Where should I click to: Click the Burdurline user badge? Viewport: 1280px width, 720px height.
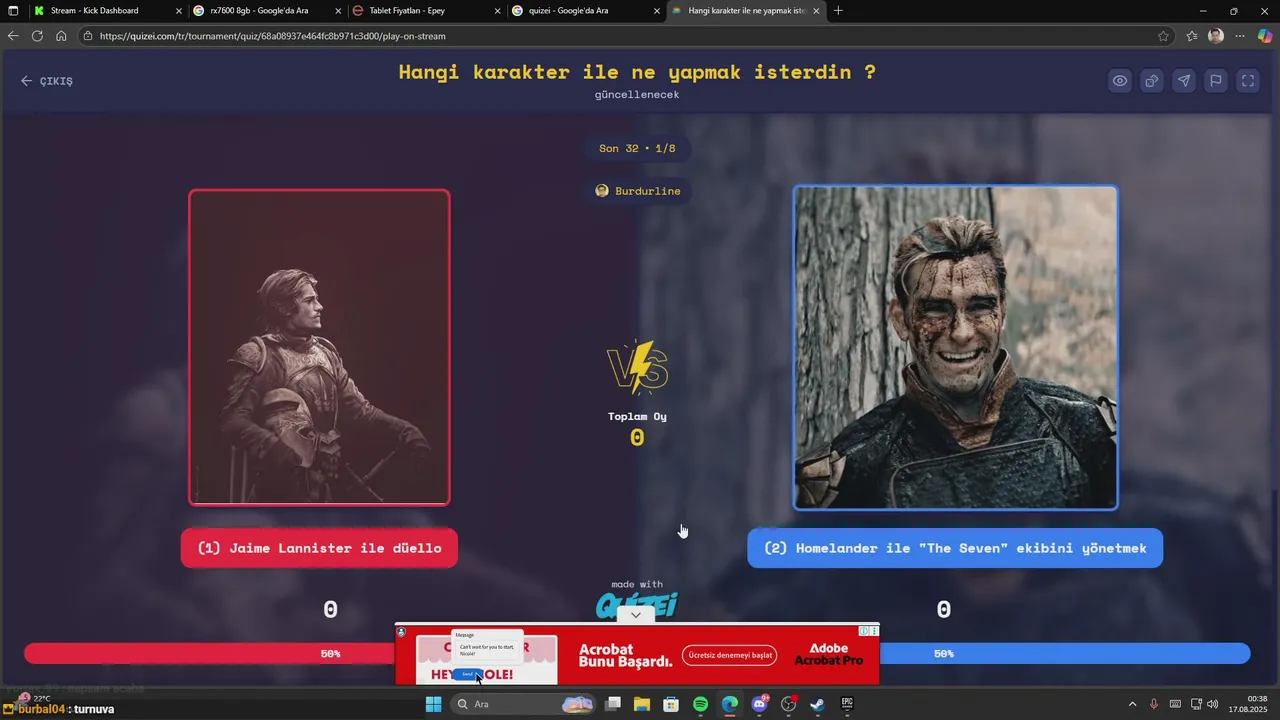(x=638, y=191)
